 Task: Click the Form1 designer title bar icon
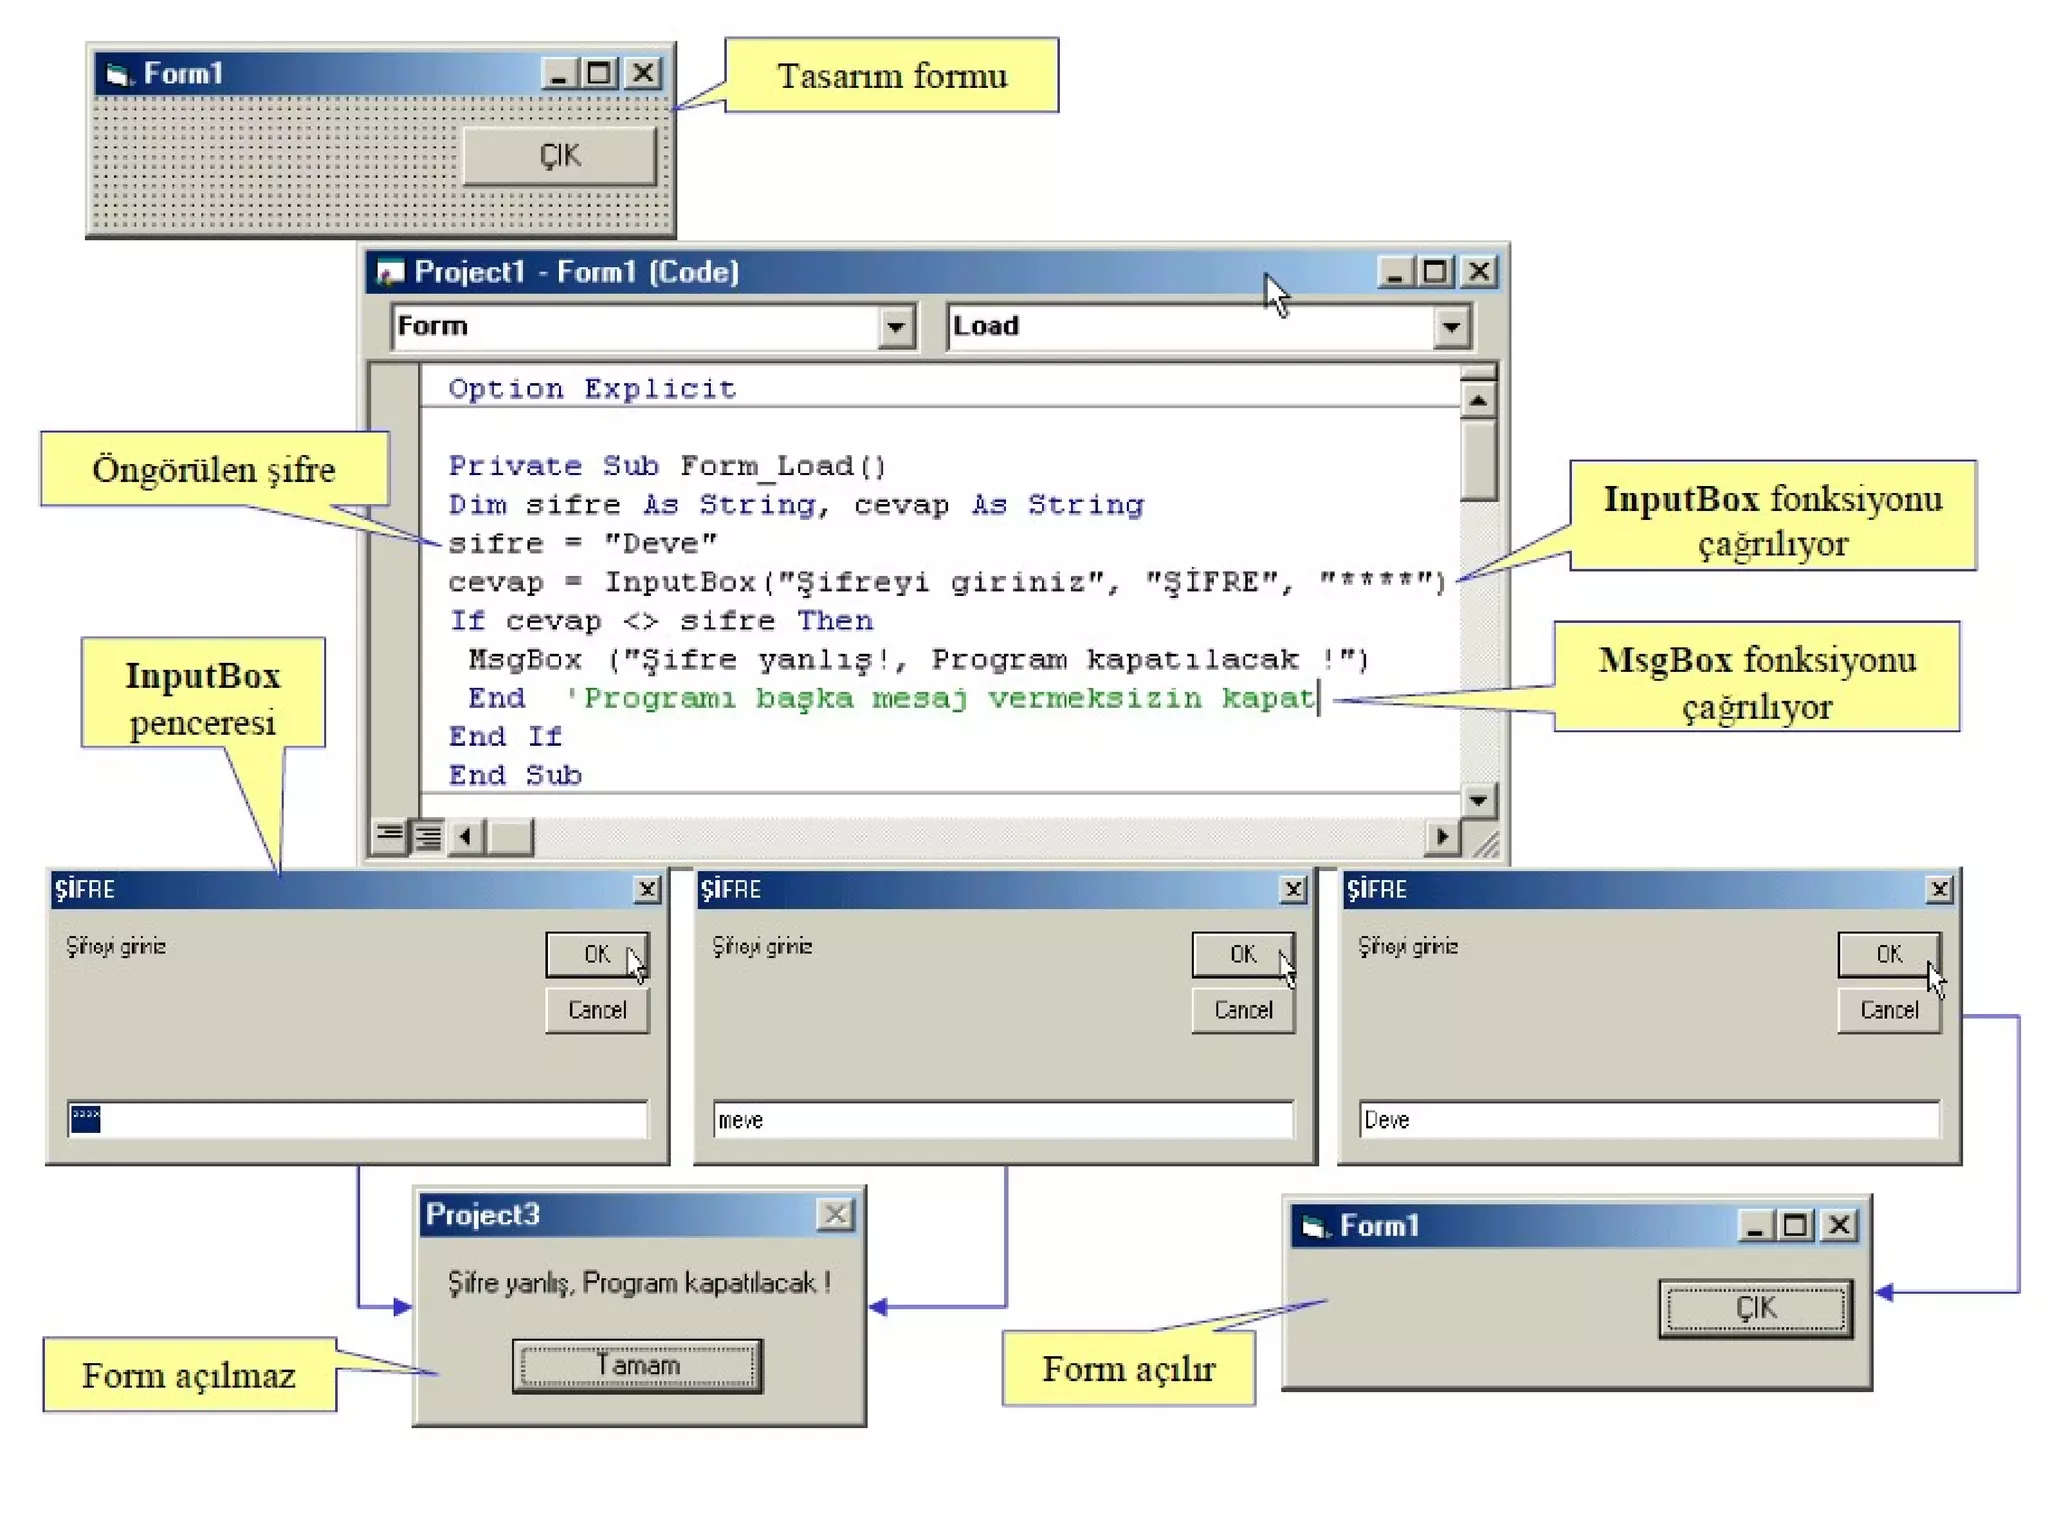119,74
